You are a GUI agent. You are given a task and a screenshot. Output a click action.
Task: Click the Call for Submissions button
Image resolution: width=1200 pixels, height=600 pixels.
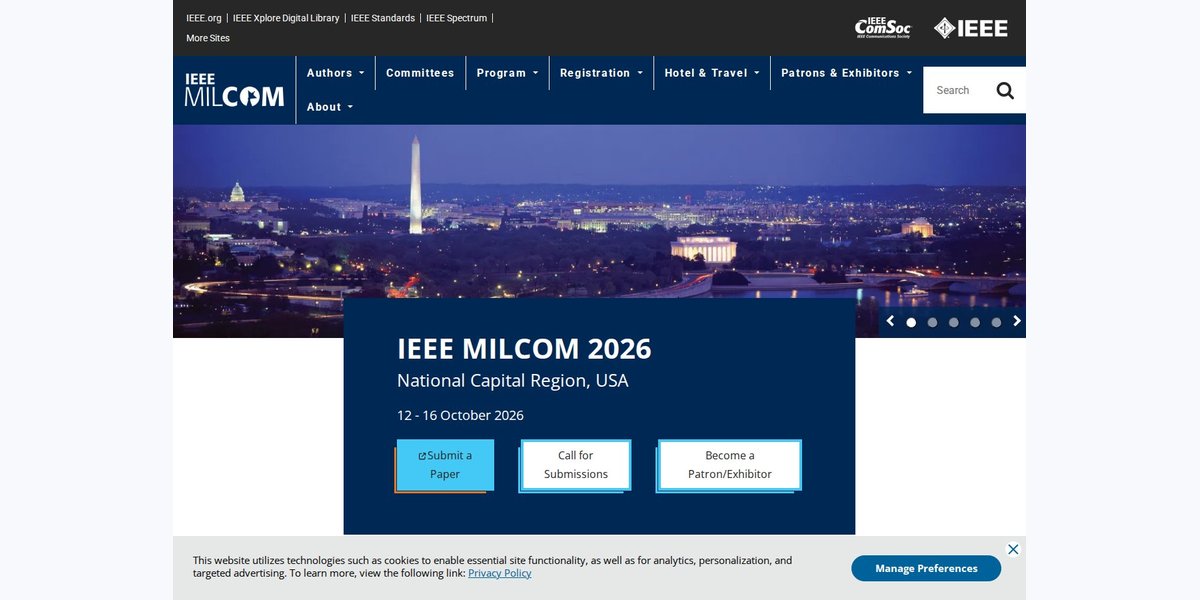tap(575, 465)
